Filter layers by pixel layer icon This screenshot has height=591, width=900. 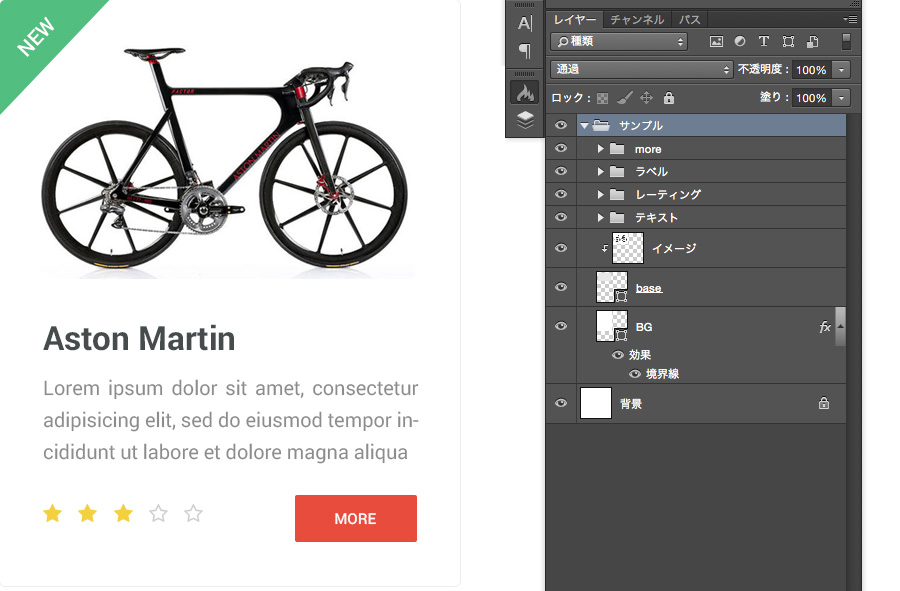(x=716, y=41)
